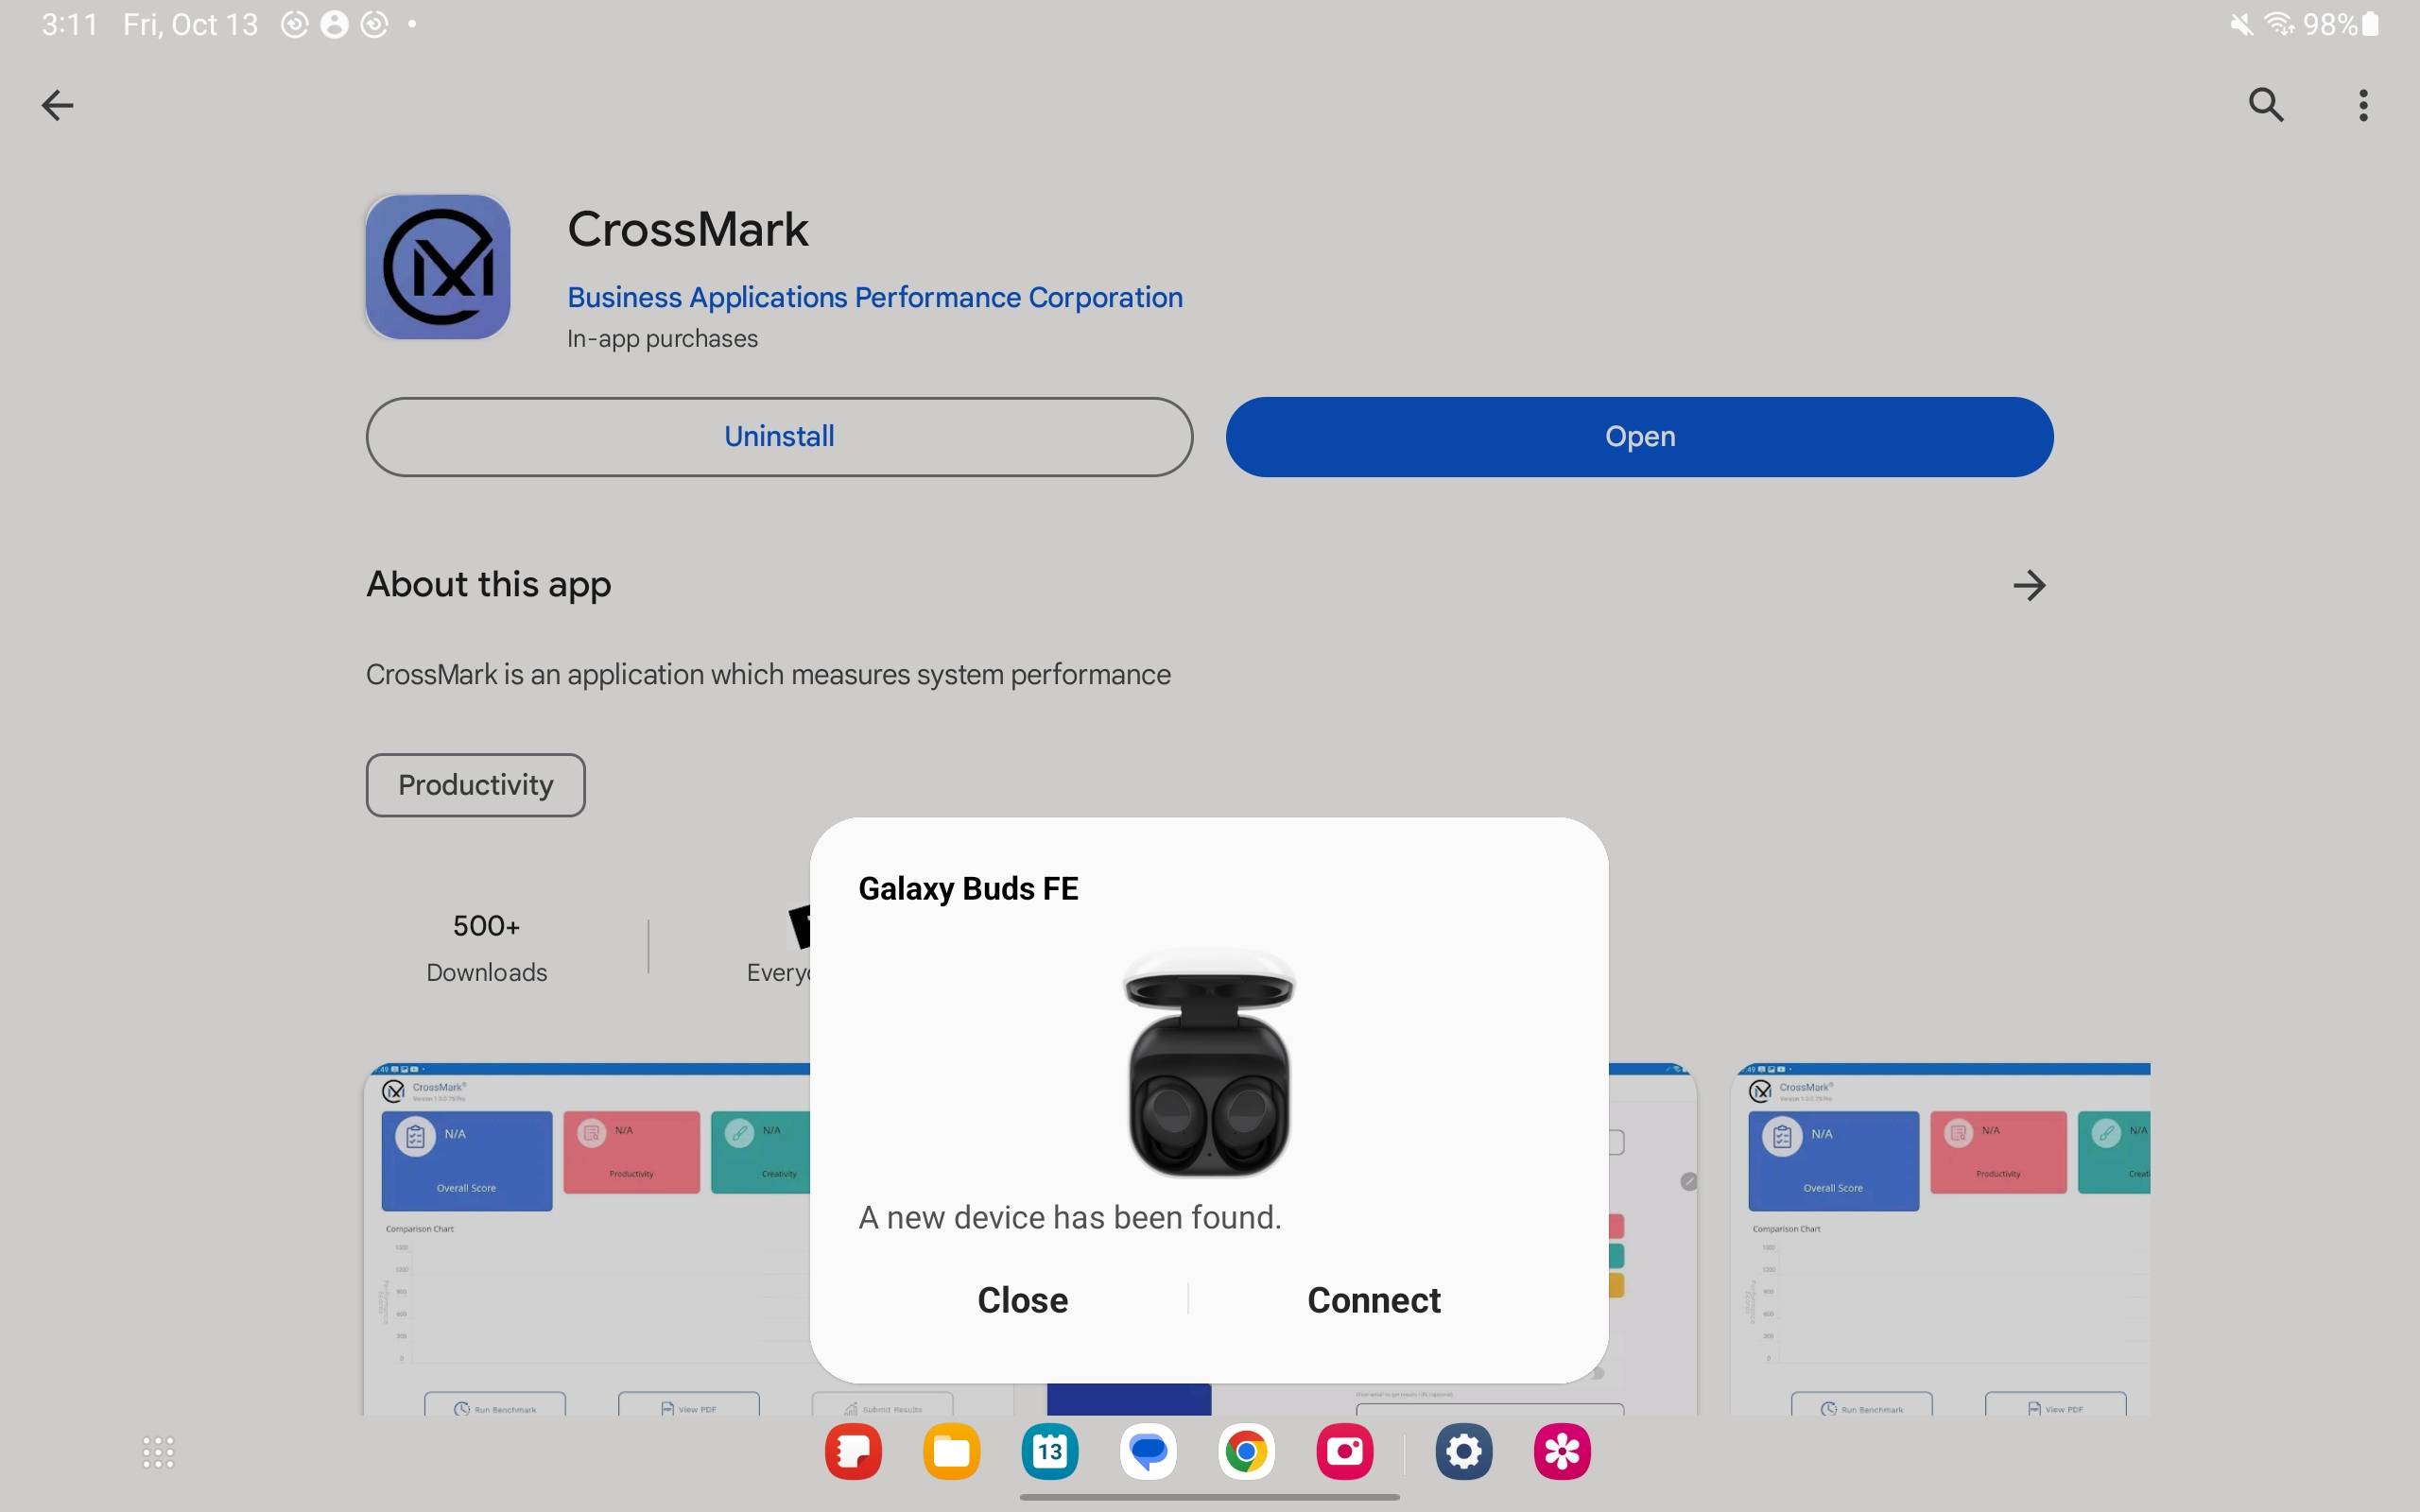2420x1512 pixels.
Task: Open the Camera app in dock
Action: pos(1344,1451)
